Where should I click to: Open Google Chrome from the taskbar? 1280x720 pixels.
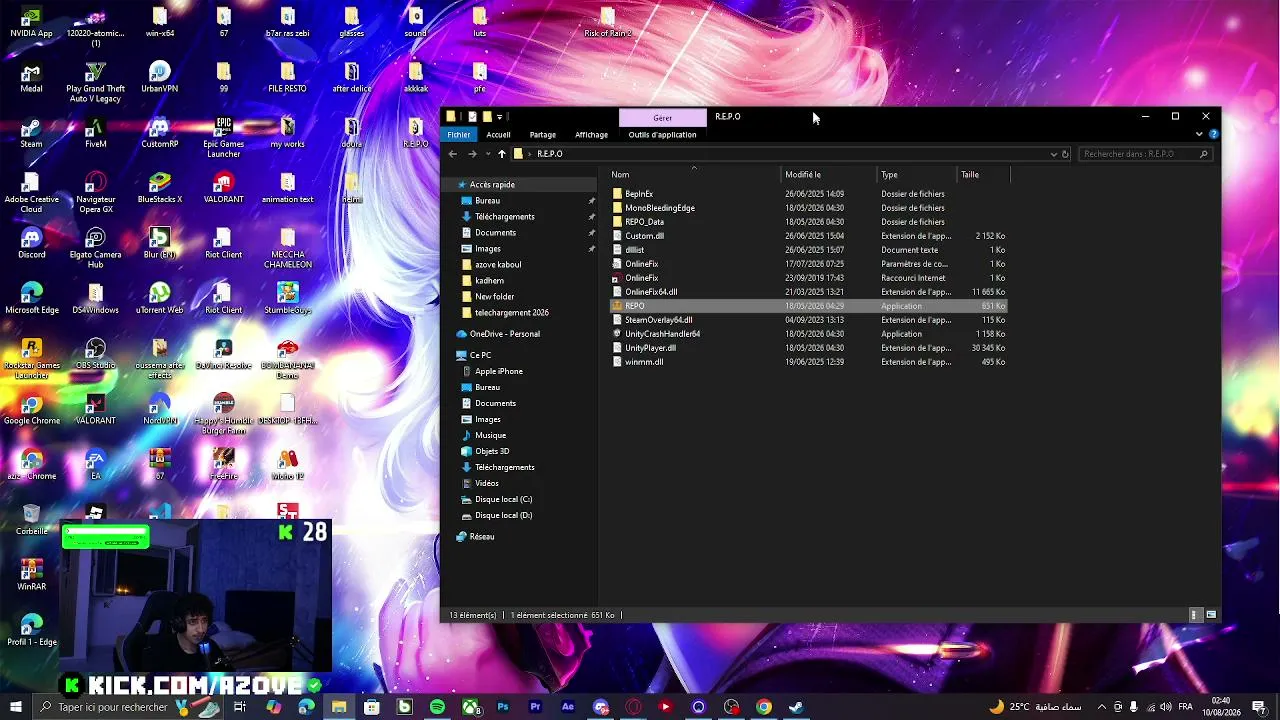coord(764,707)
